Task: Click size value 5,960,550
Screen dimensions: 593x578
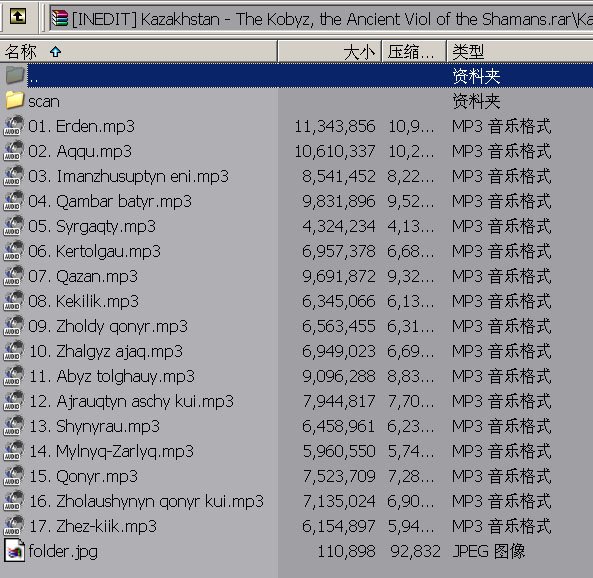Action: (338, 451)
